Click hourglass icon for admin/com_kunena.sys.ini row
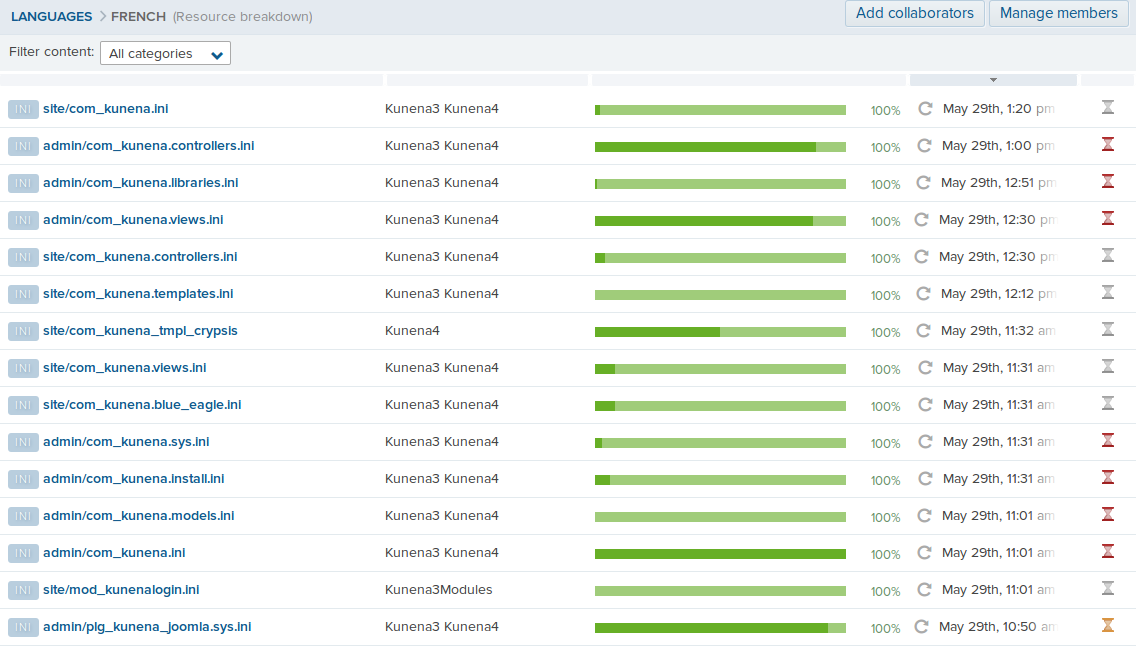This screenshot has width=1136, height=653. click(1107, 441)
